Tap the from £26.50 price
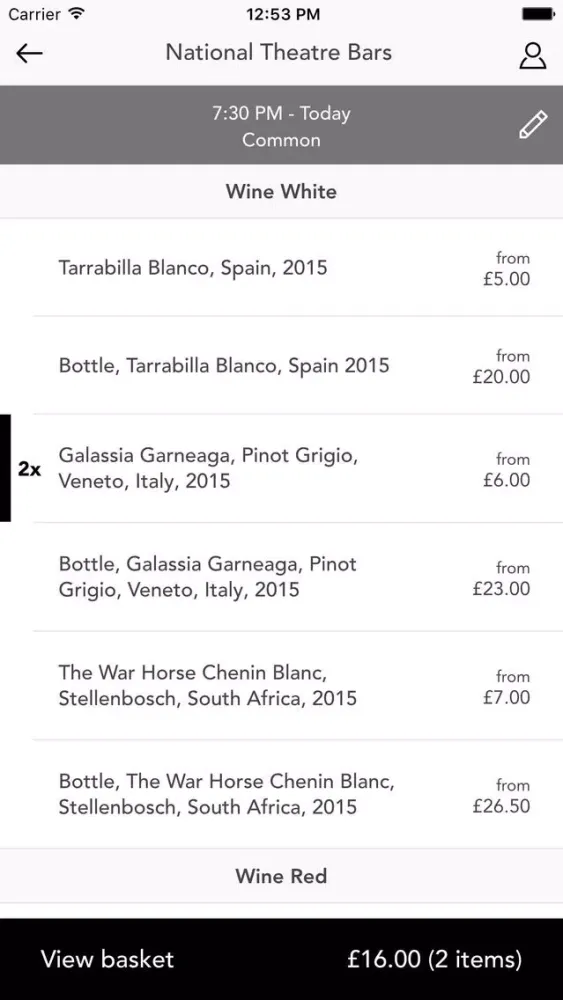 click(x=501, y=795)
